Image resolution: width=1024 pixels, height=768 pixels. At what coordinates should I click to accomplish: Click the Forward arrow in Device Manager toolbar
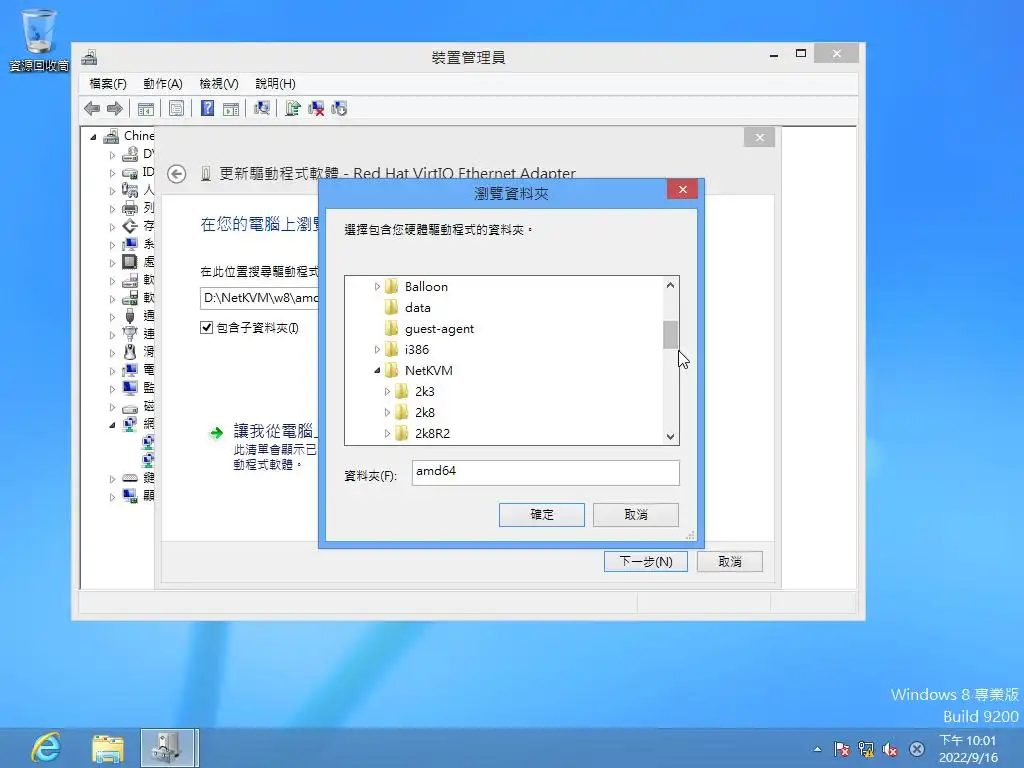click(115, 108)
